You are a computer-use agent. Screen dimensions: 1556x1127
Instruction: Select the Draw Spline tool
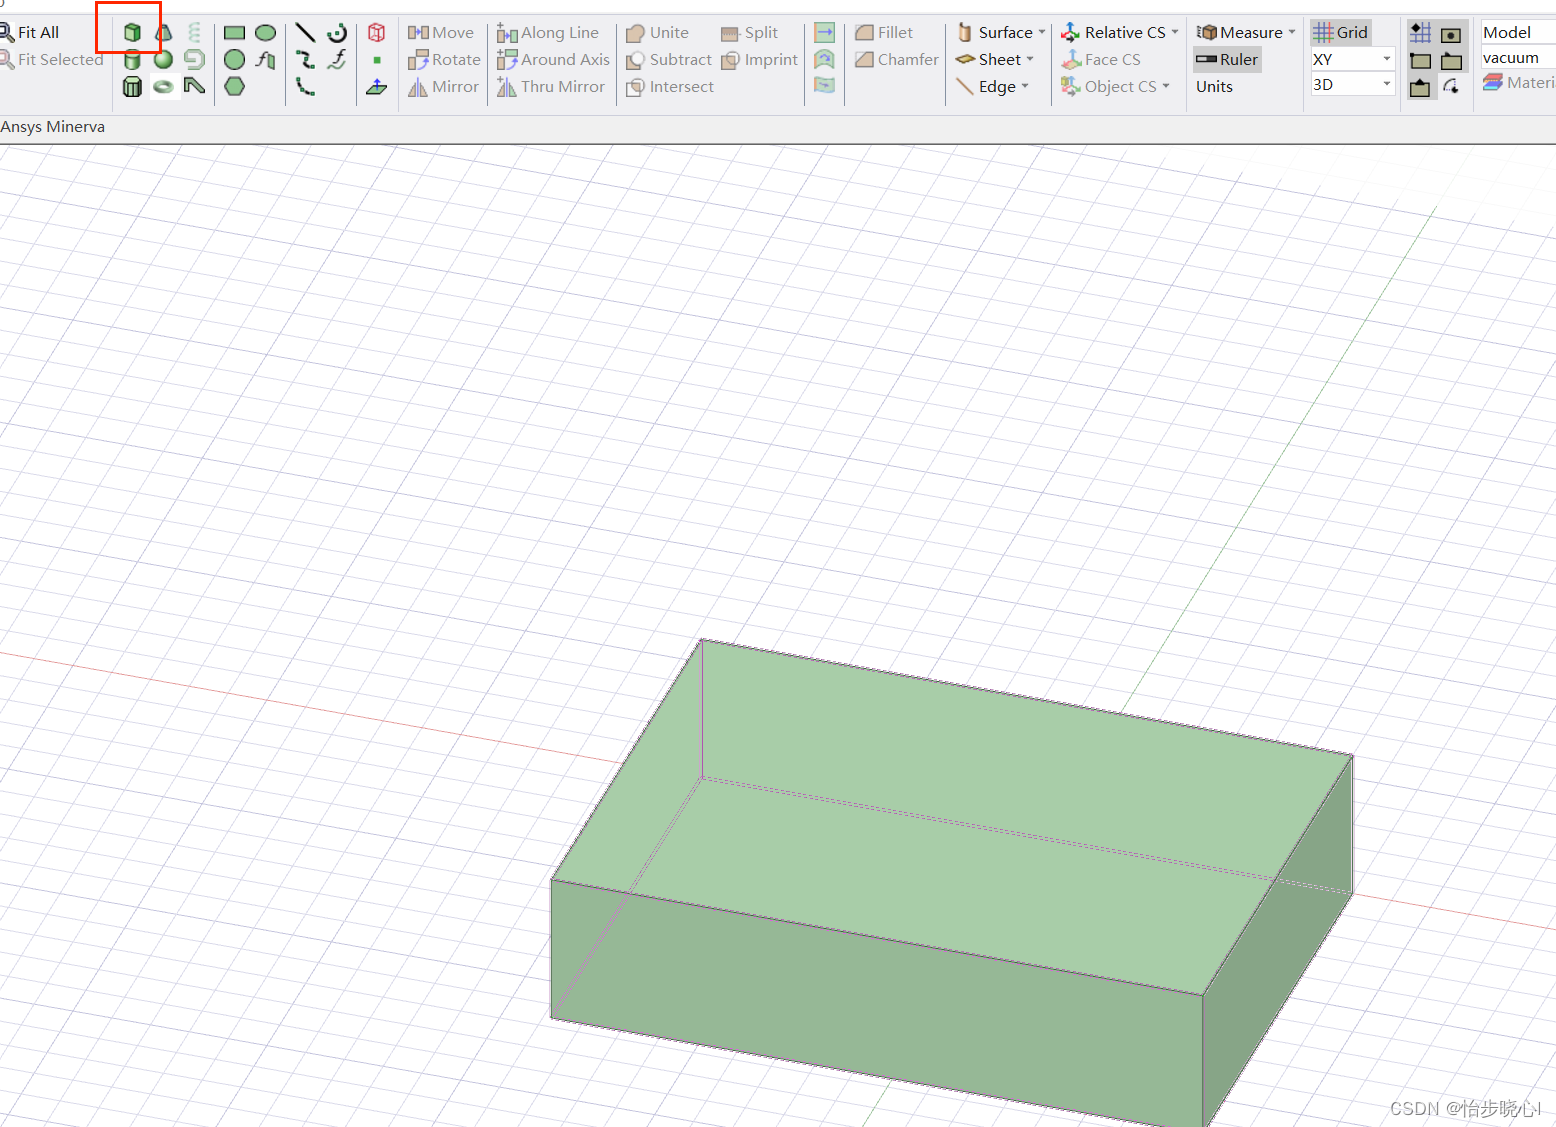pos(306,60)
